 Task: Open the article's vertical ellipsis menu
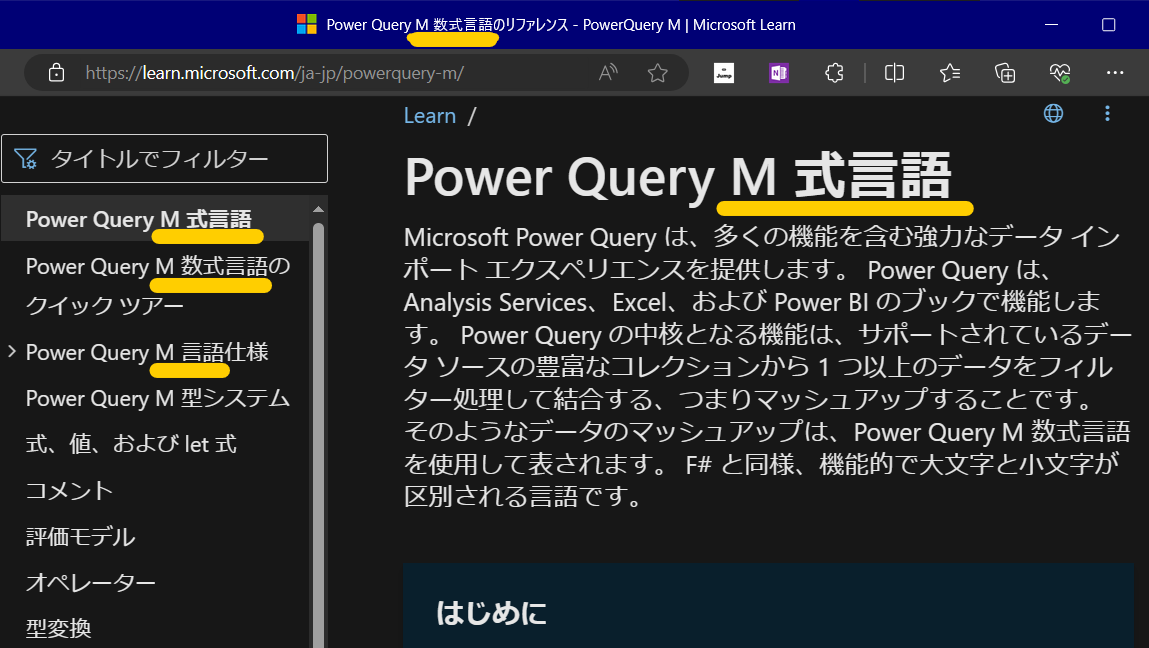coord(1107,113)
